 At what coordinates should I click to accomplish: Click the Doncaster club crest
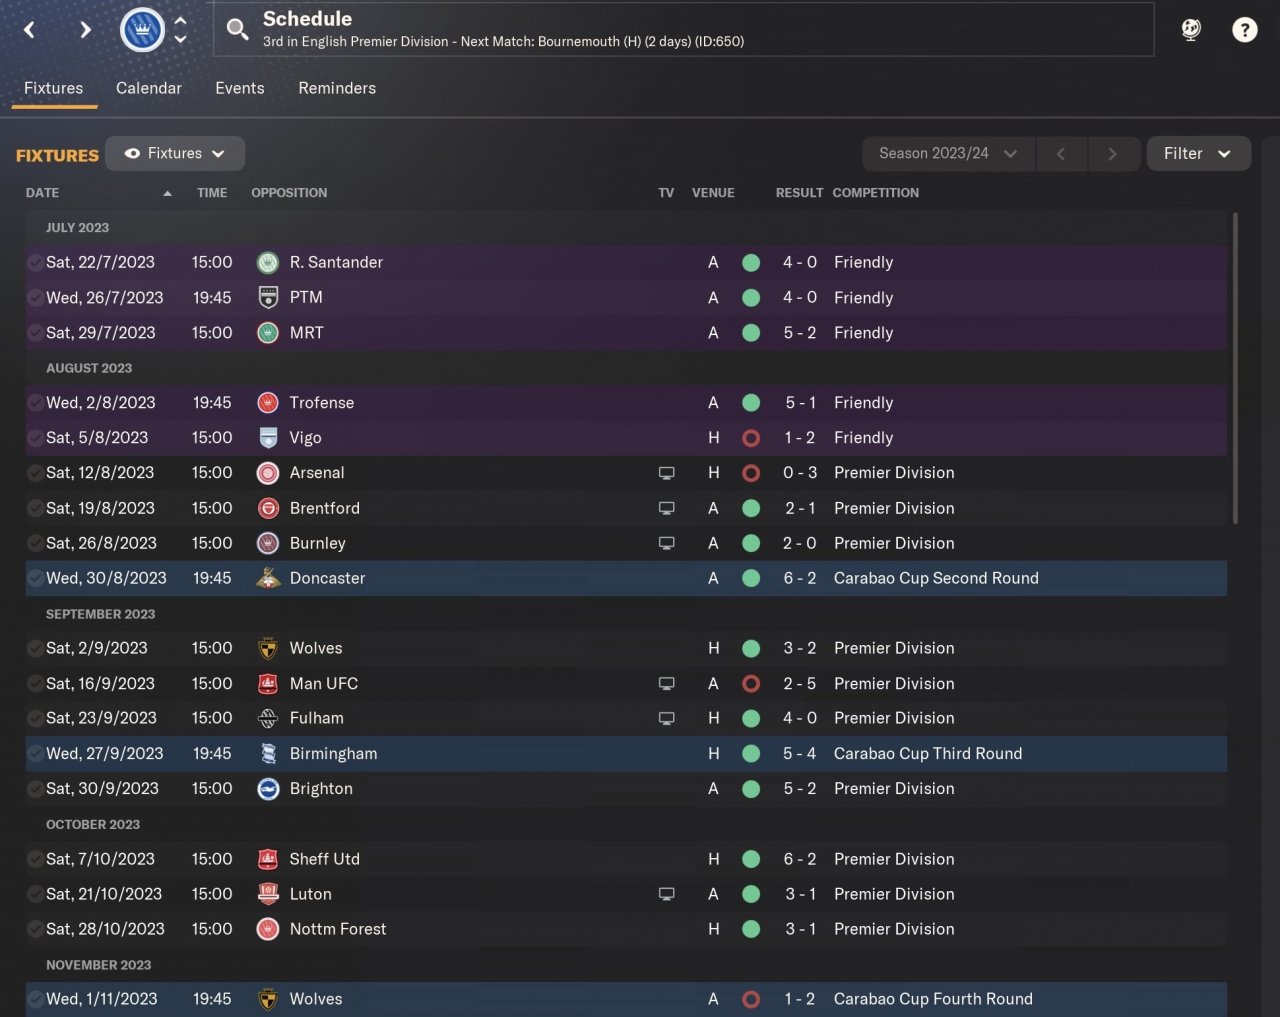[268, 578]
